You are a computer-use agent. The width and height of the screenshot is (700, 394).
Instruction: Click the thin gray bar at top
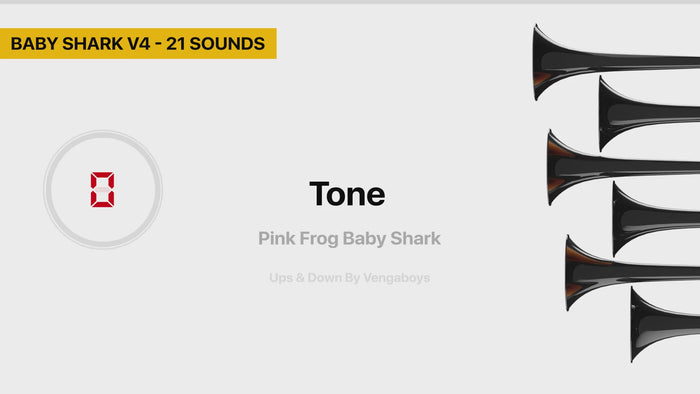coord(350,2)
